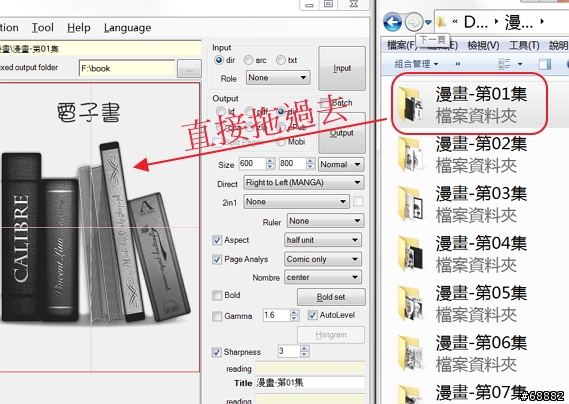
Task: Select the txt input radio button
Action: tap(281, 60)
